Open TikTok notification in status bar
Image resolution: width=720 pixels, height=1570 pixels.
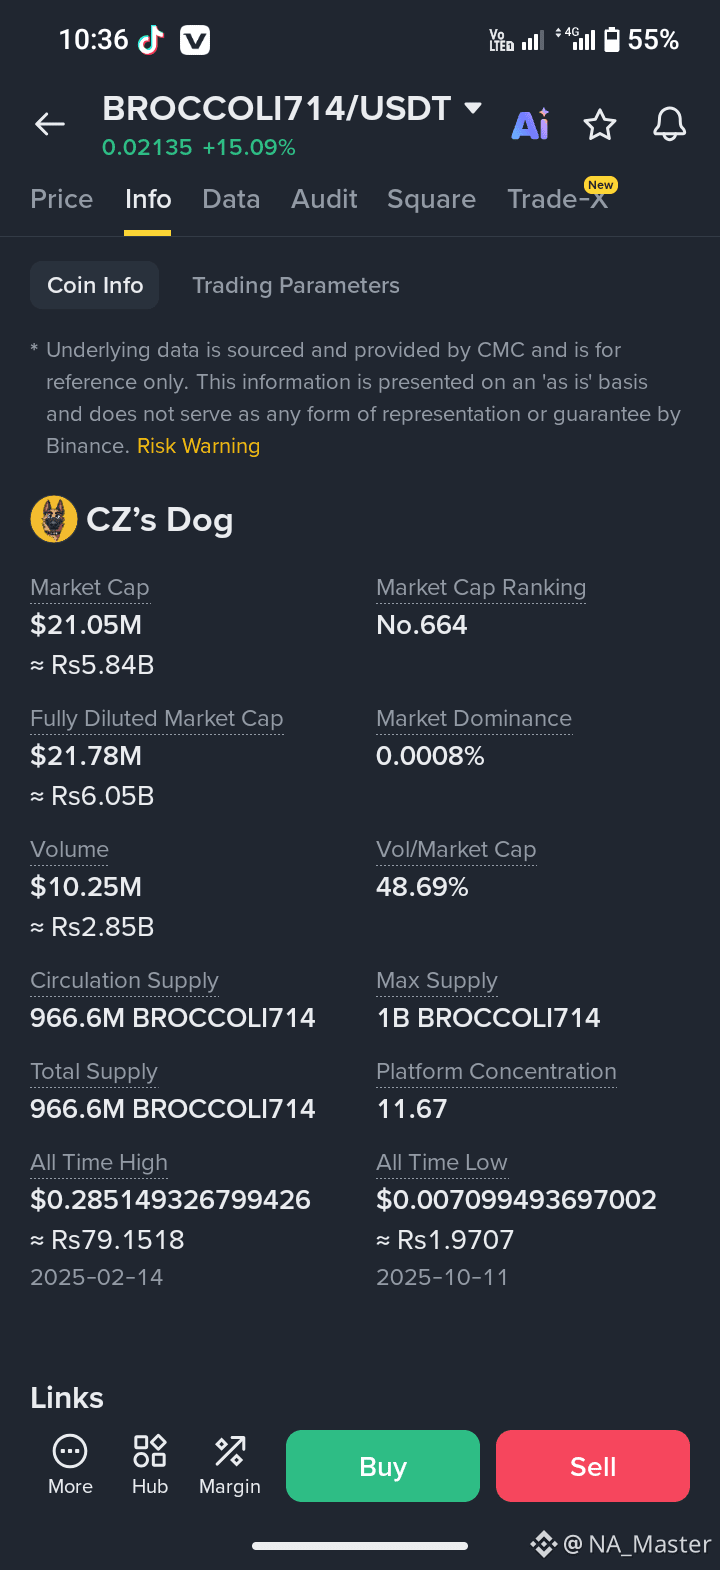[150, 40]
